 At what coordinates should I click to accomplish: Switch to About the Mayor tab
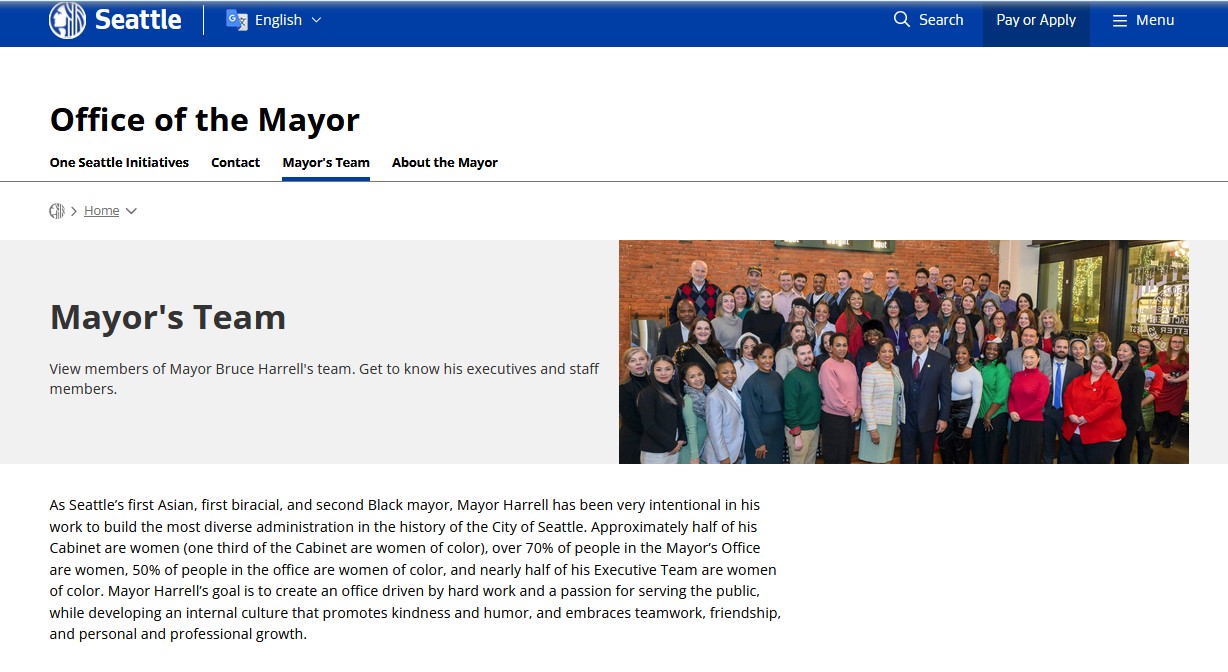[x=444, y=162]
